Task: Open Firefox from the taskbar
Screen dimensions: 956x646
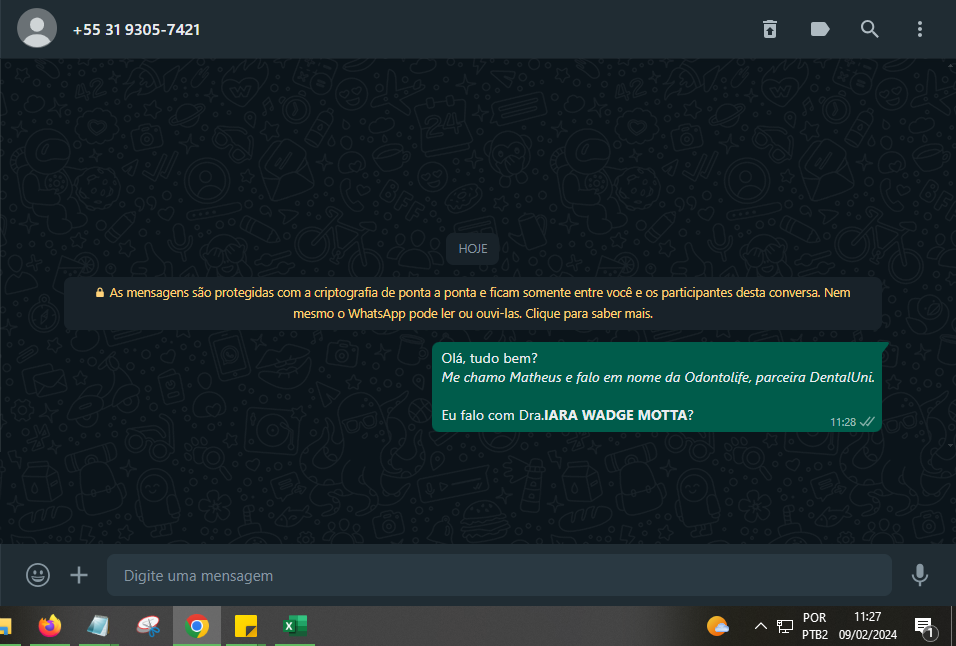Action: (49, 626)
